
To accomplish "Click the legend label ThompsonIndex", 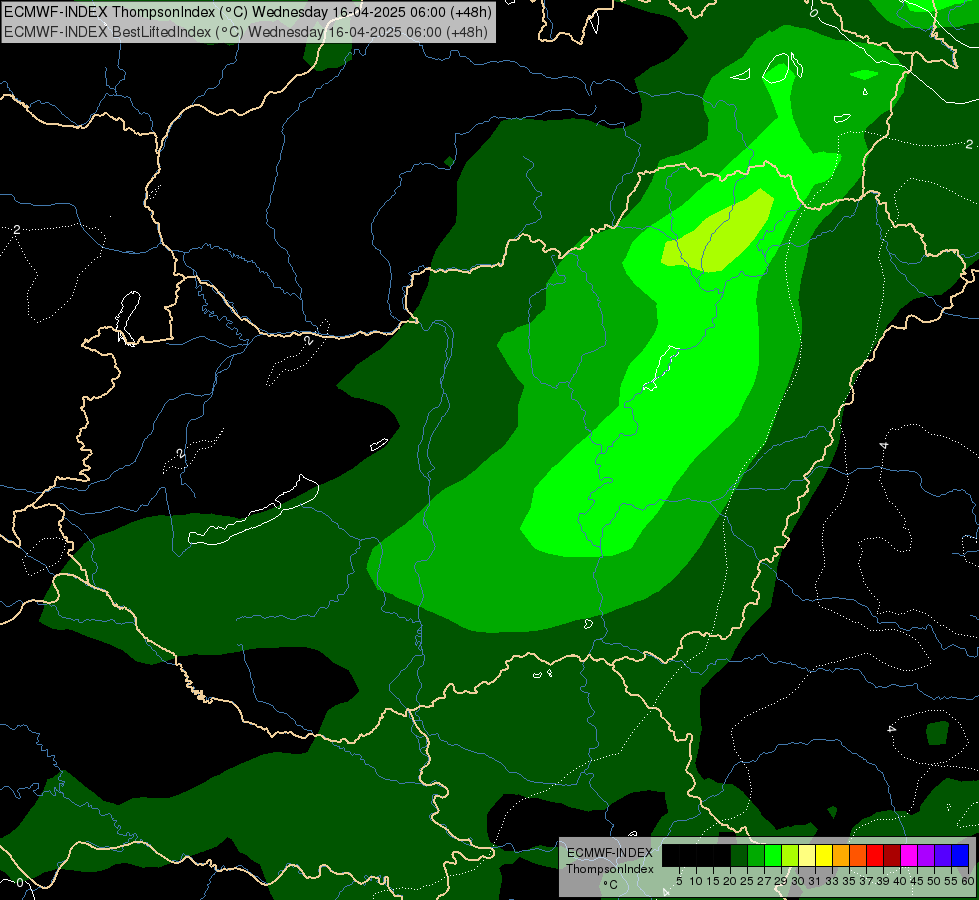I will pyautogui.click(x=610, y=869).
